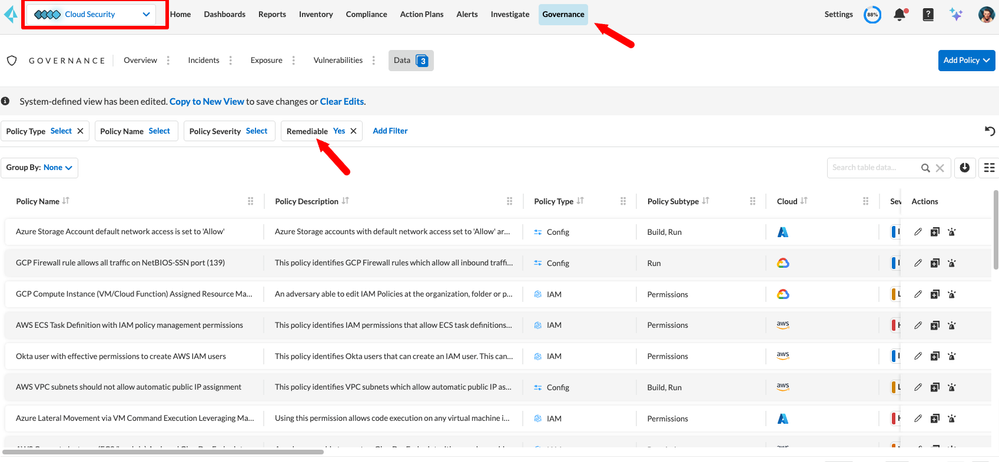Reset filters with the undo arrow icon
Viewport: 999px width, 462px height.
(x=989, y=131)
